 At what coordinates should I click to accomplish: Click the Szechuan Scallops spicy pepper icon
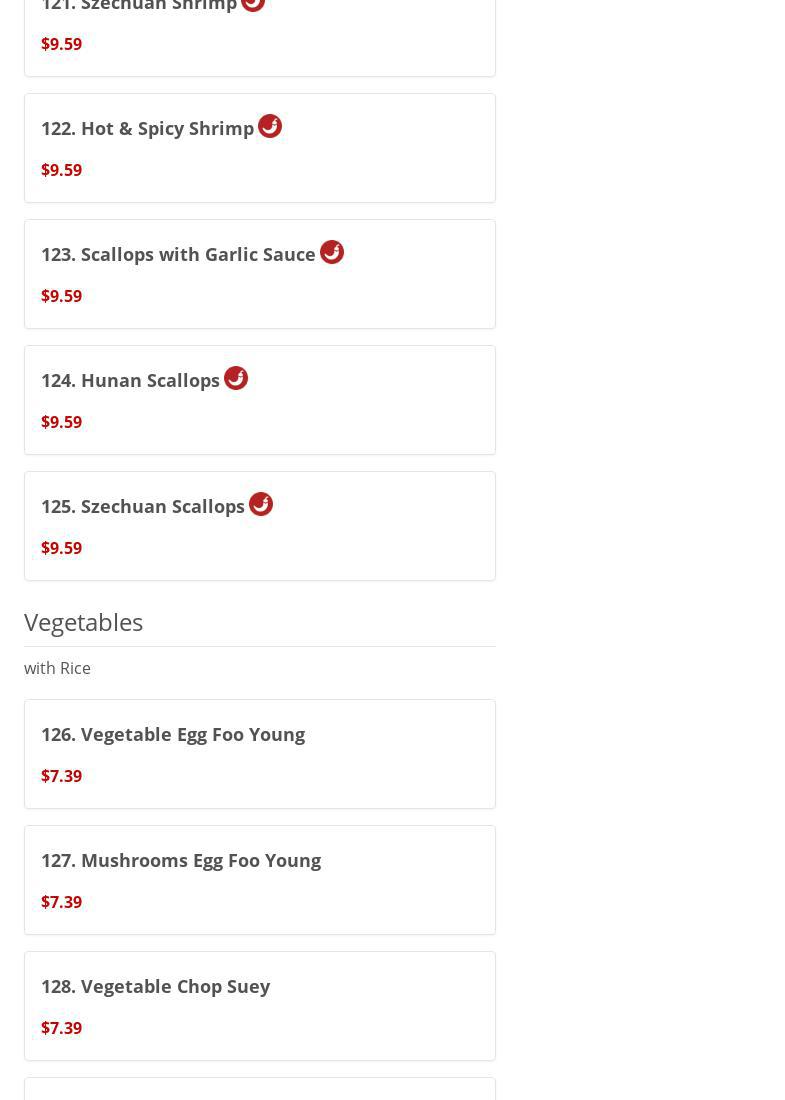[261, 504]
